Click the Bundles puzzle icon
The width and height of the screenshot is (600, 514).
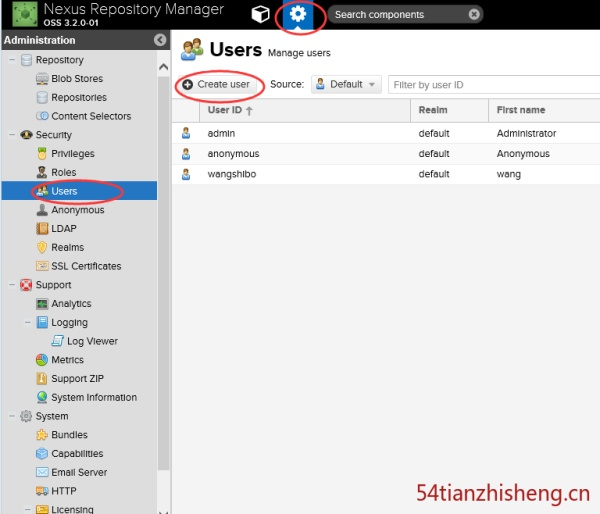42,435
